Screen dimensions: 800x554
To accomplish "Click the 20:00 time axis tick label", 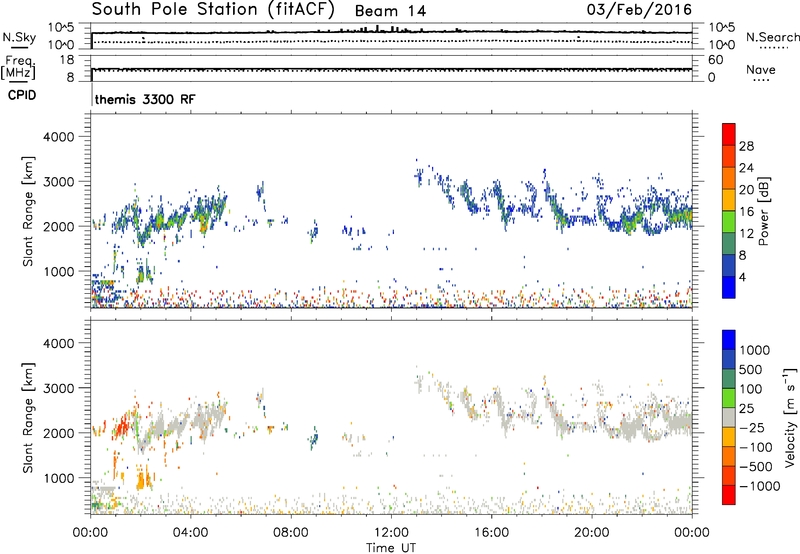I will pyautogui.click(x=591, y=533).
